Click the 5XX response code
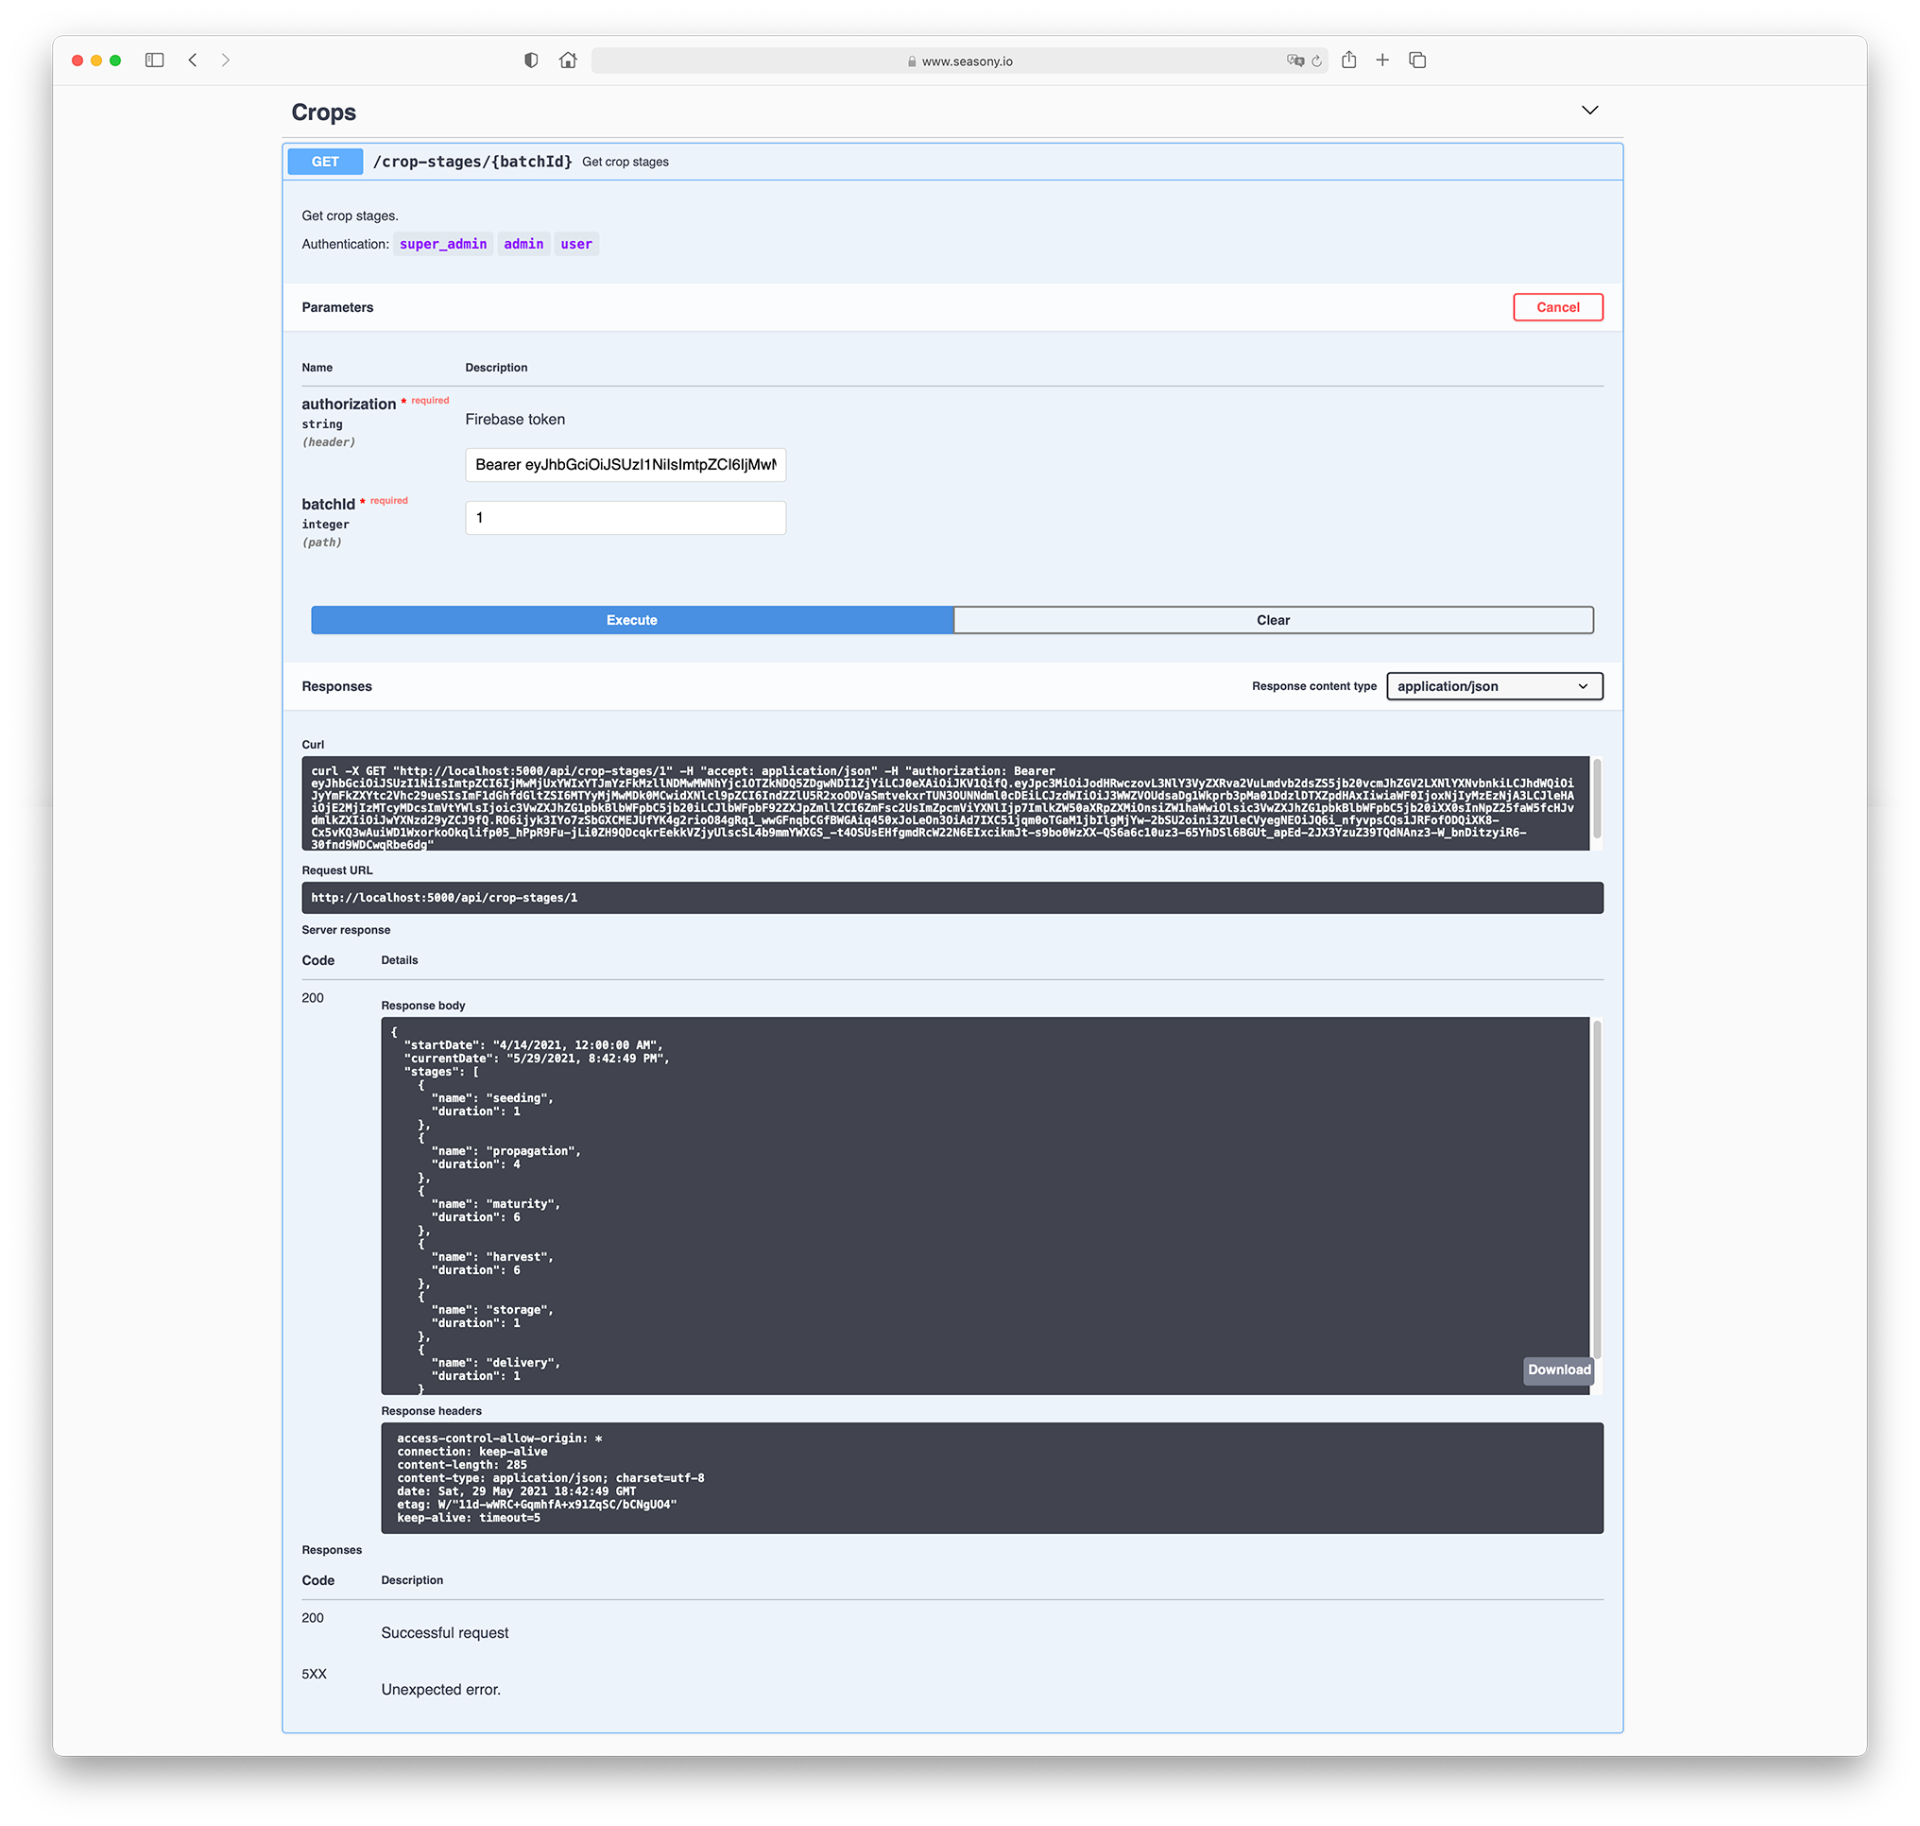The image size is (1920, 1826). (314, 1674)
